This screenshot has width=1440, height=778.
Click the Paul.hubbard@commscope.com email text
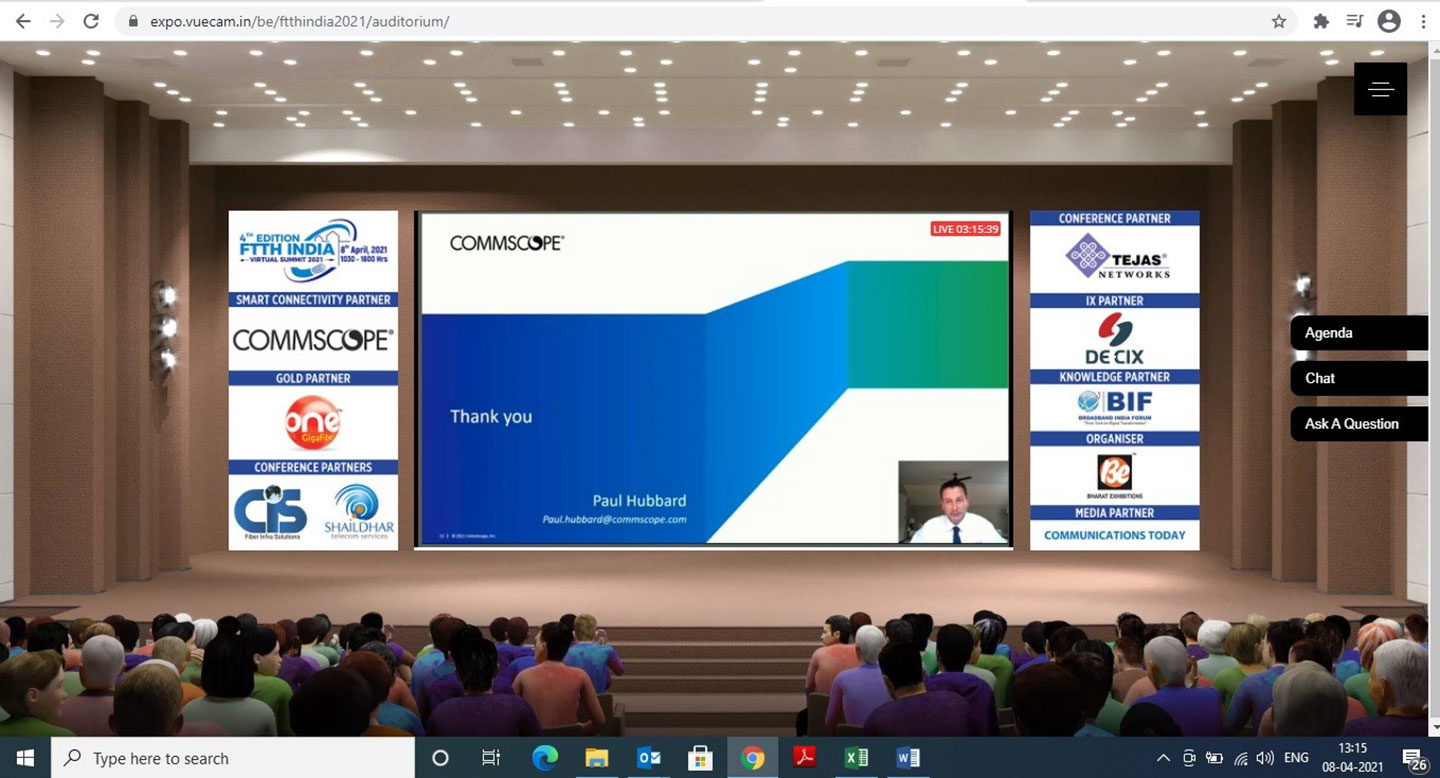614,519
